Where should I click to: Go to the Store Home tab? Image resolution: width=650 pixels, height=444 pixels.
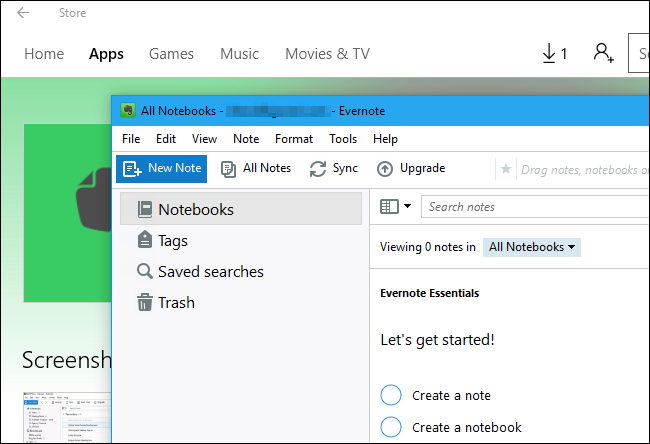tap(44, 54)
